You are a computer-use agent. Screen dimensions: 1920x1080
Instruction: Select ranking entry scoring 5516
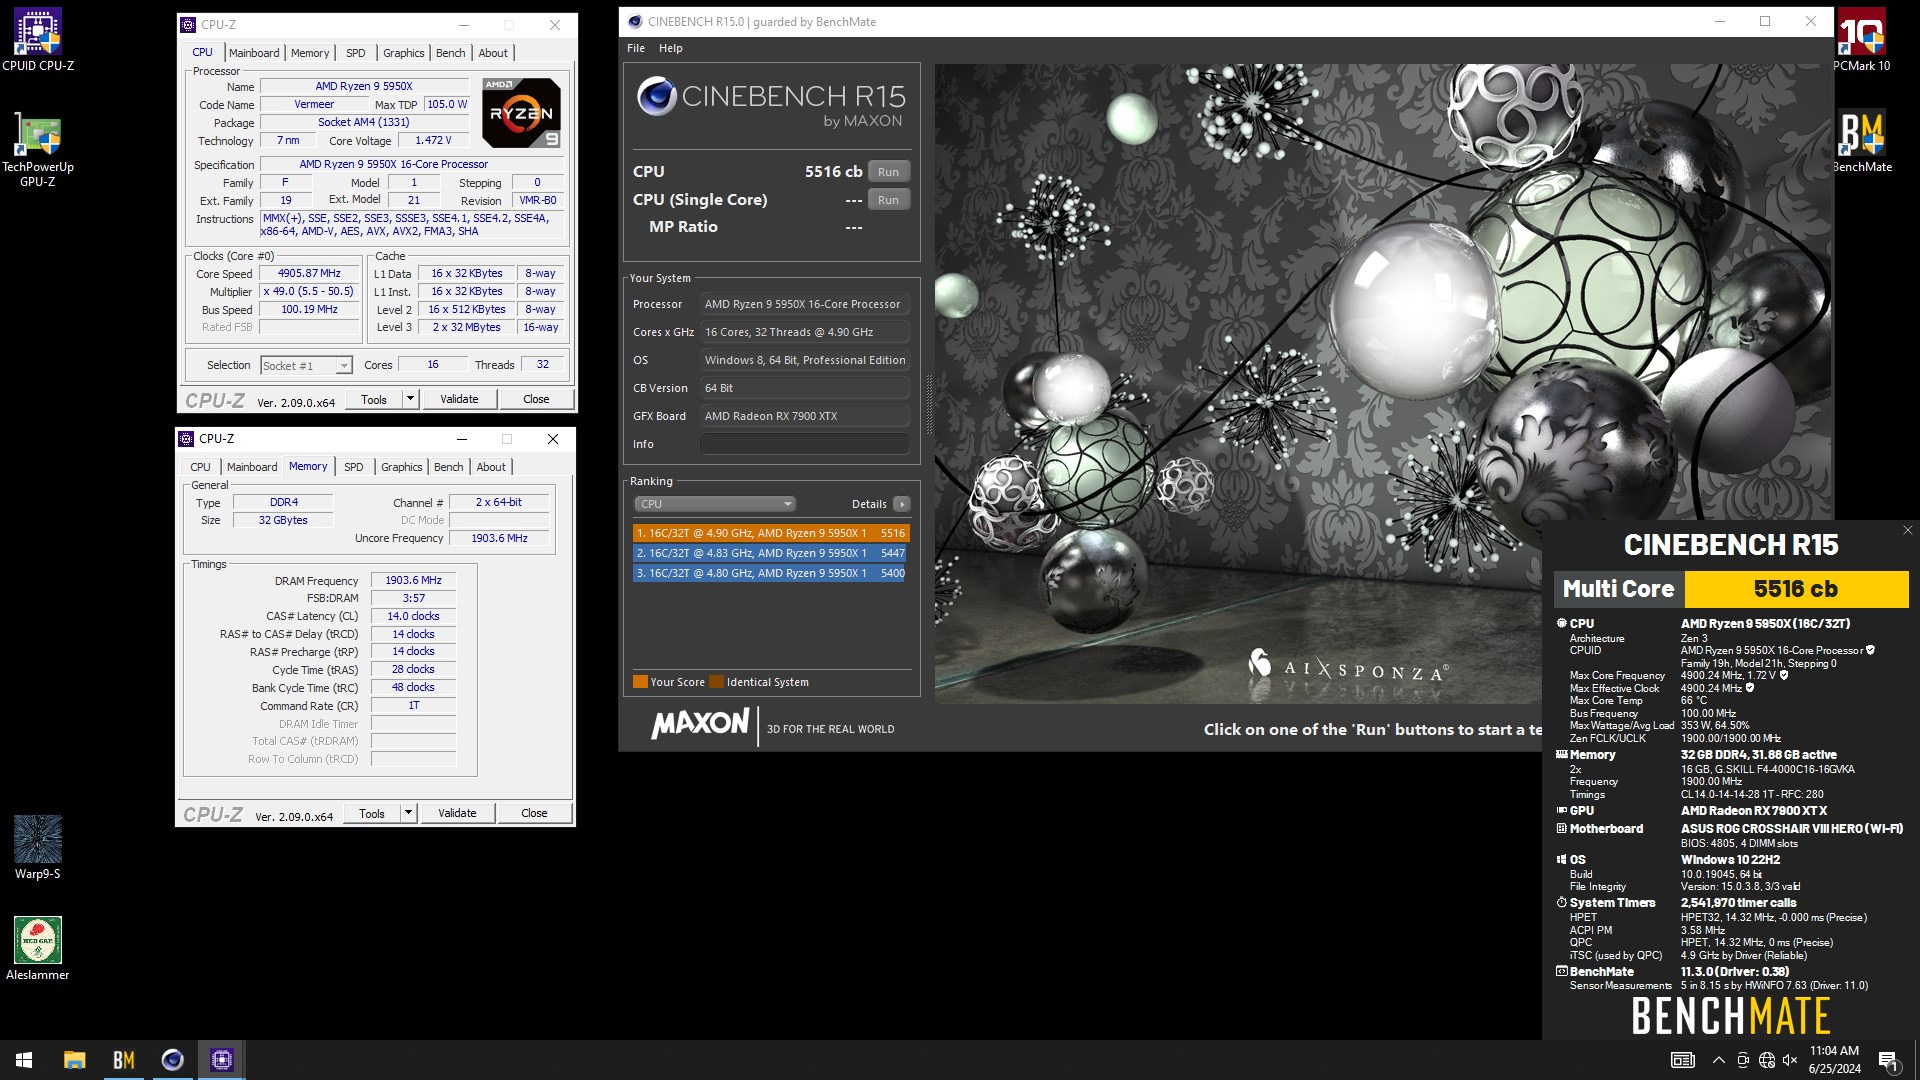pyautogui.click(x=770, y=533)
